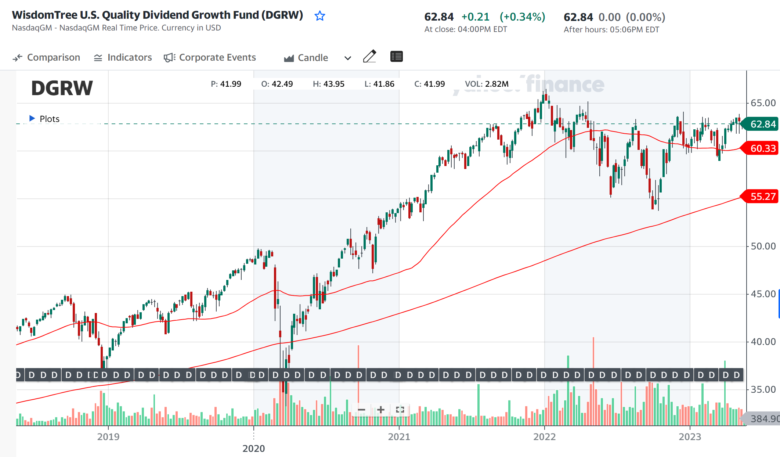Select the Candle chart type
The image size is (780, 457).
(306, 58)
